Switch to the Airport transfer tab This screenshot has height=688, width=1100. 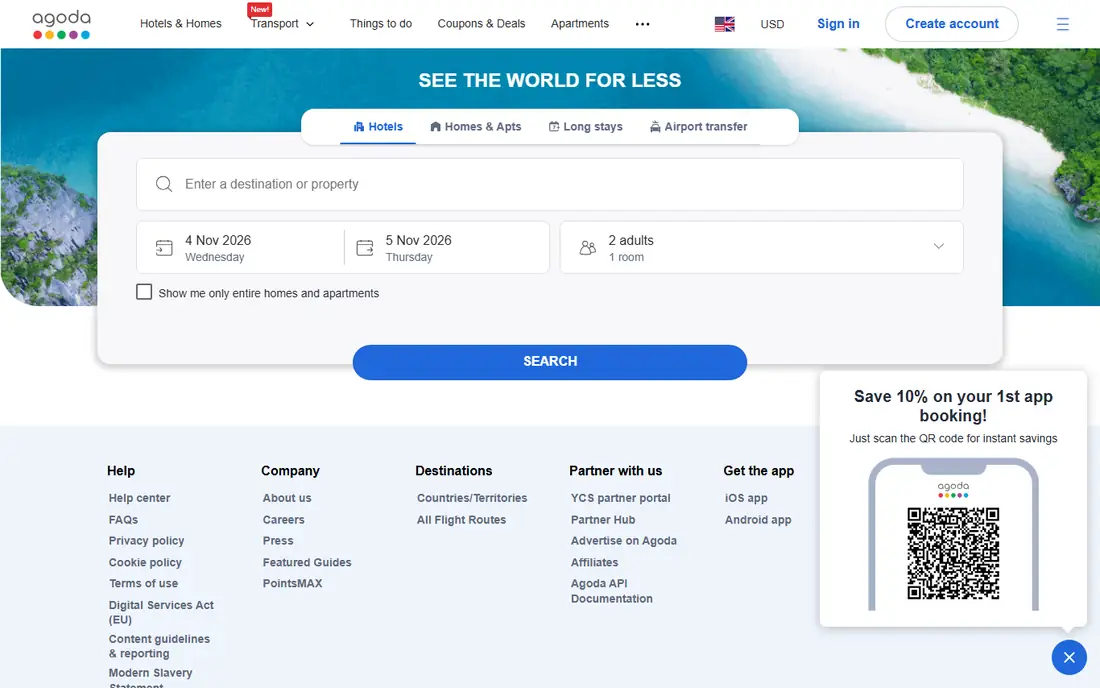pos(699,127)
